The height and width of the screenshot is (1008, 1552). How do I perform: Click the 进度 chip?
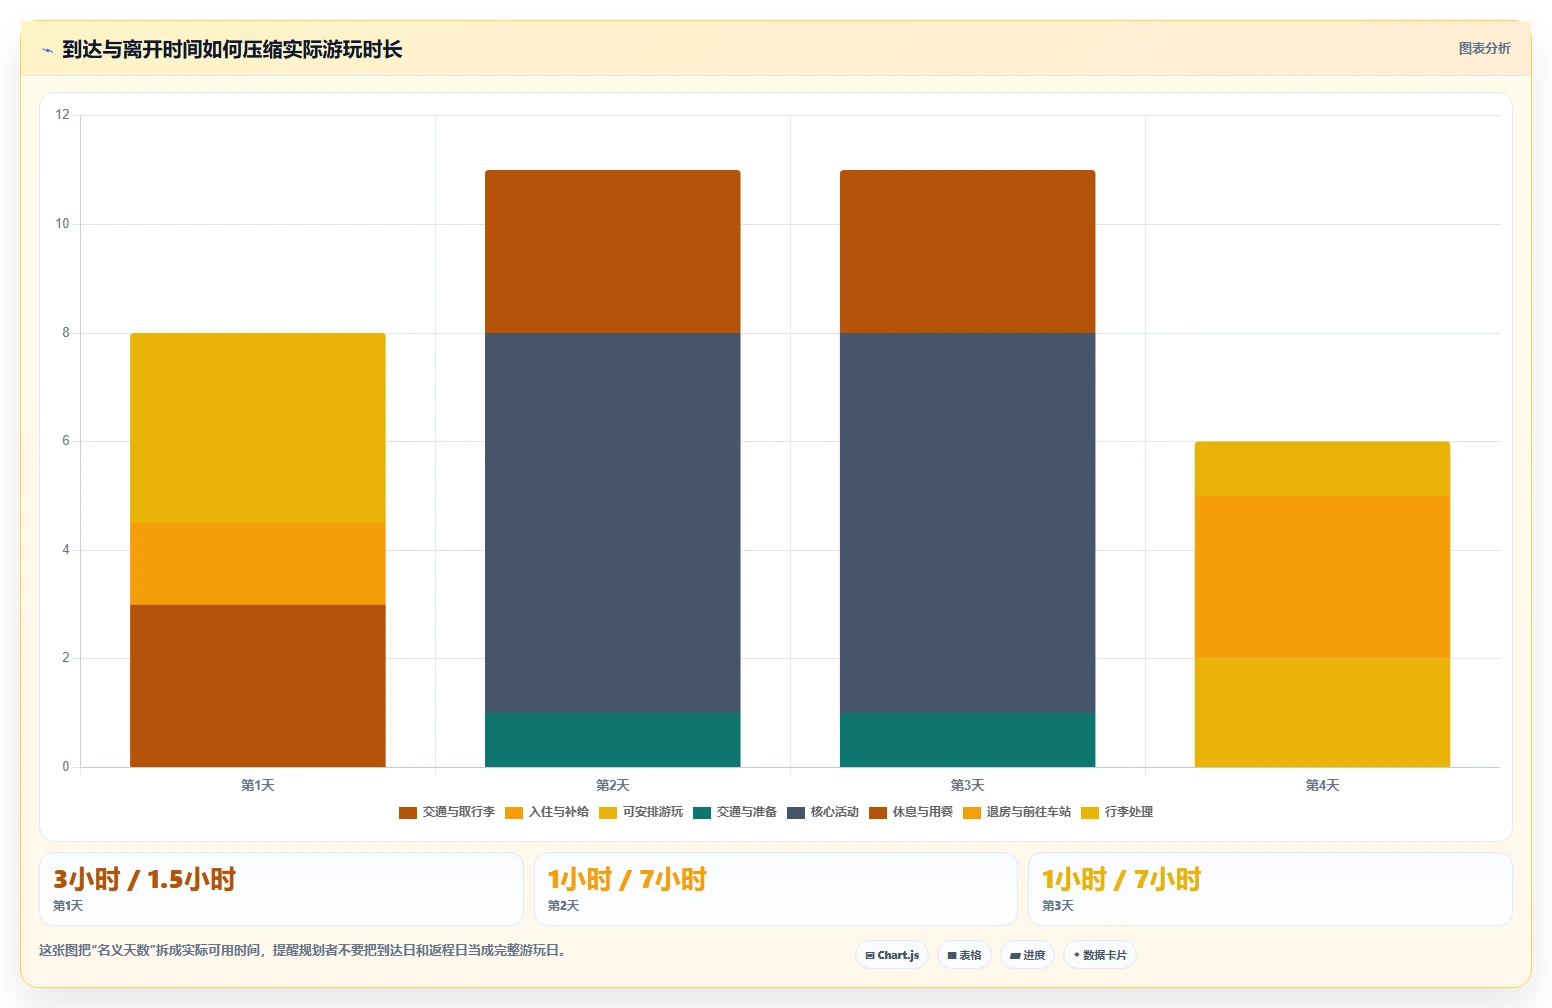click(x=1028, y=955)
